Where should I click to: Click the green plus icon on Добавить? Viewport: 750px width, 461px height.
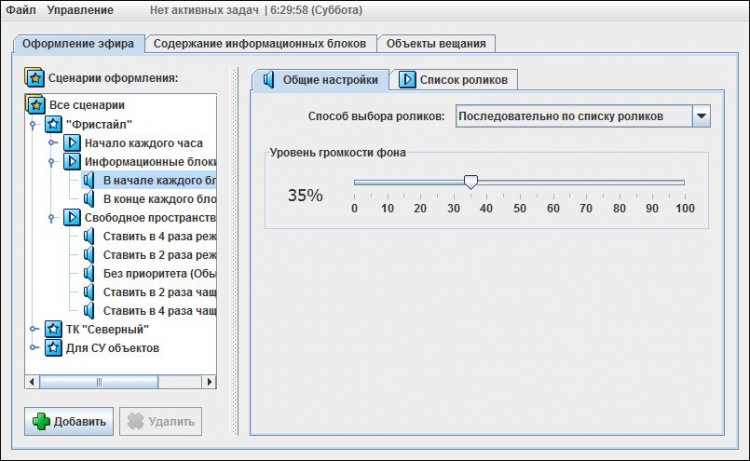(41, 421)
